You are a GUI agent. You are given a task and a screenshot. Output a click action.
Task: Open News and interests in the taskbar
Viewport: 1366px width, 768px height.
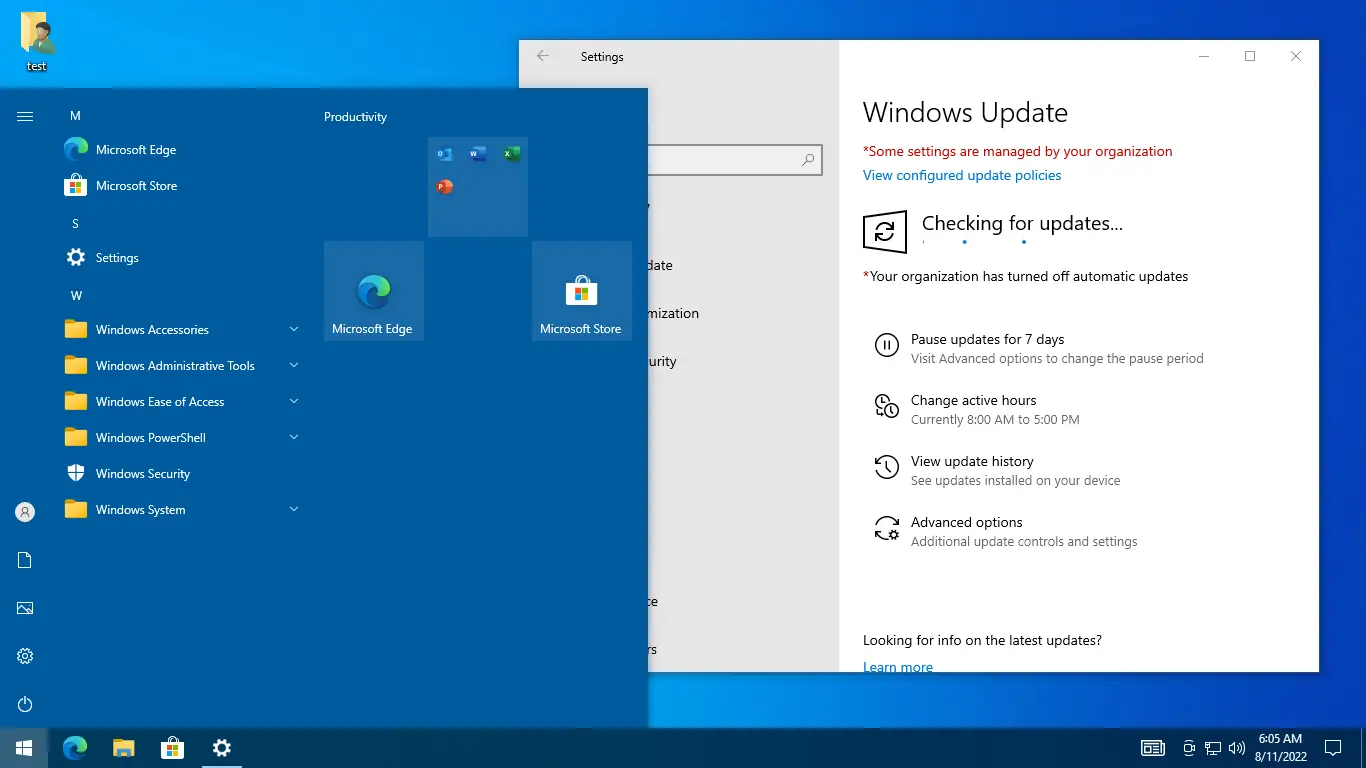coord(1153,748)
